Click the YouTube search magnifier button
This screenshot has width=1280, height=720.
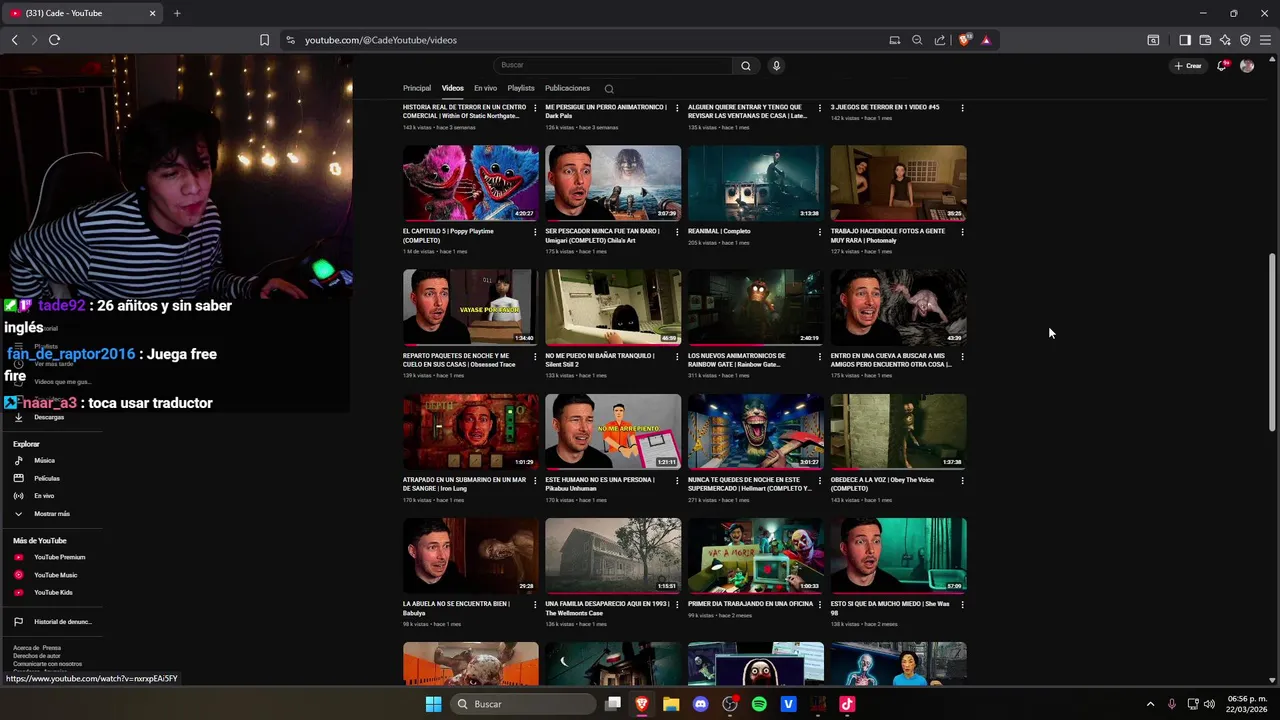pyautogui.click(x=745, y=65)
